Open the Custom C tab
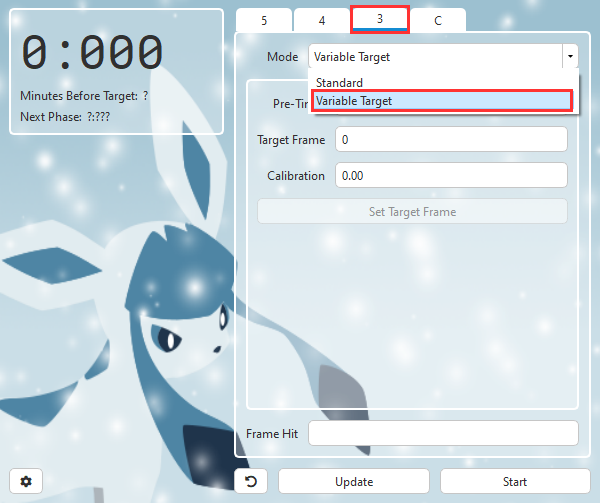 [x=438, y=20]
